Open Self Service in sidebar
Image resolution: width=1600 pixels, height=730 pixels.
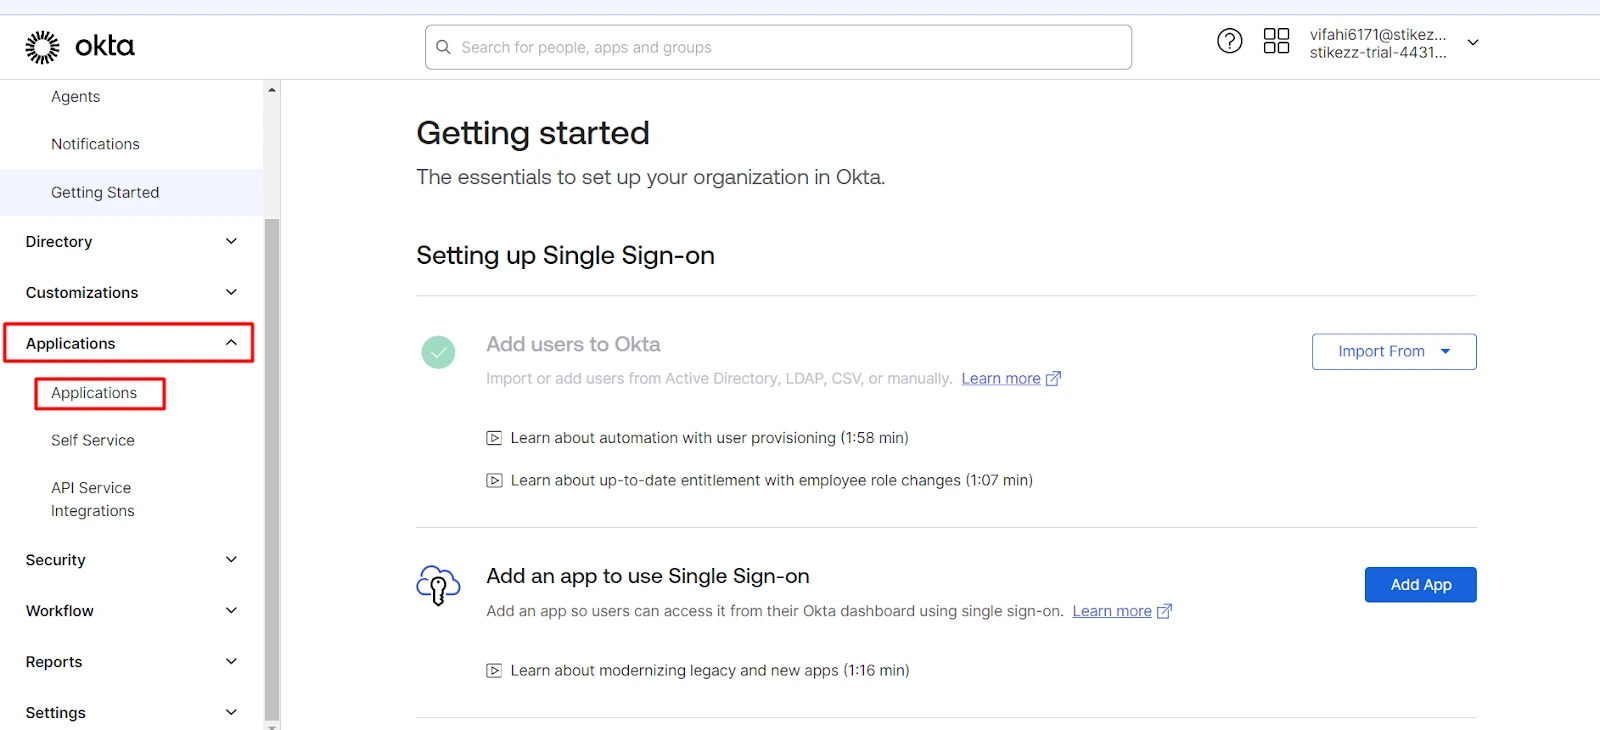pyautogui.click(x=93, y=440)
